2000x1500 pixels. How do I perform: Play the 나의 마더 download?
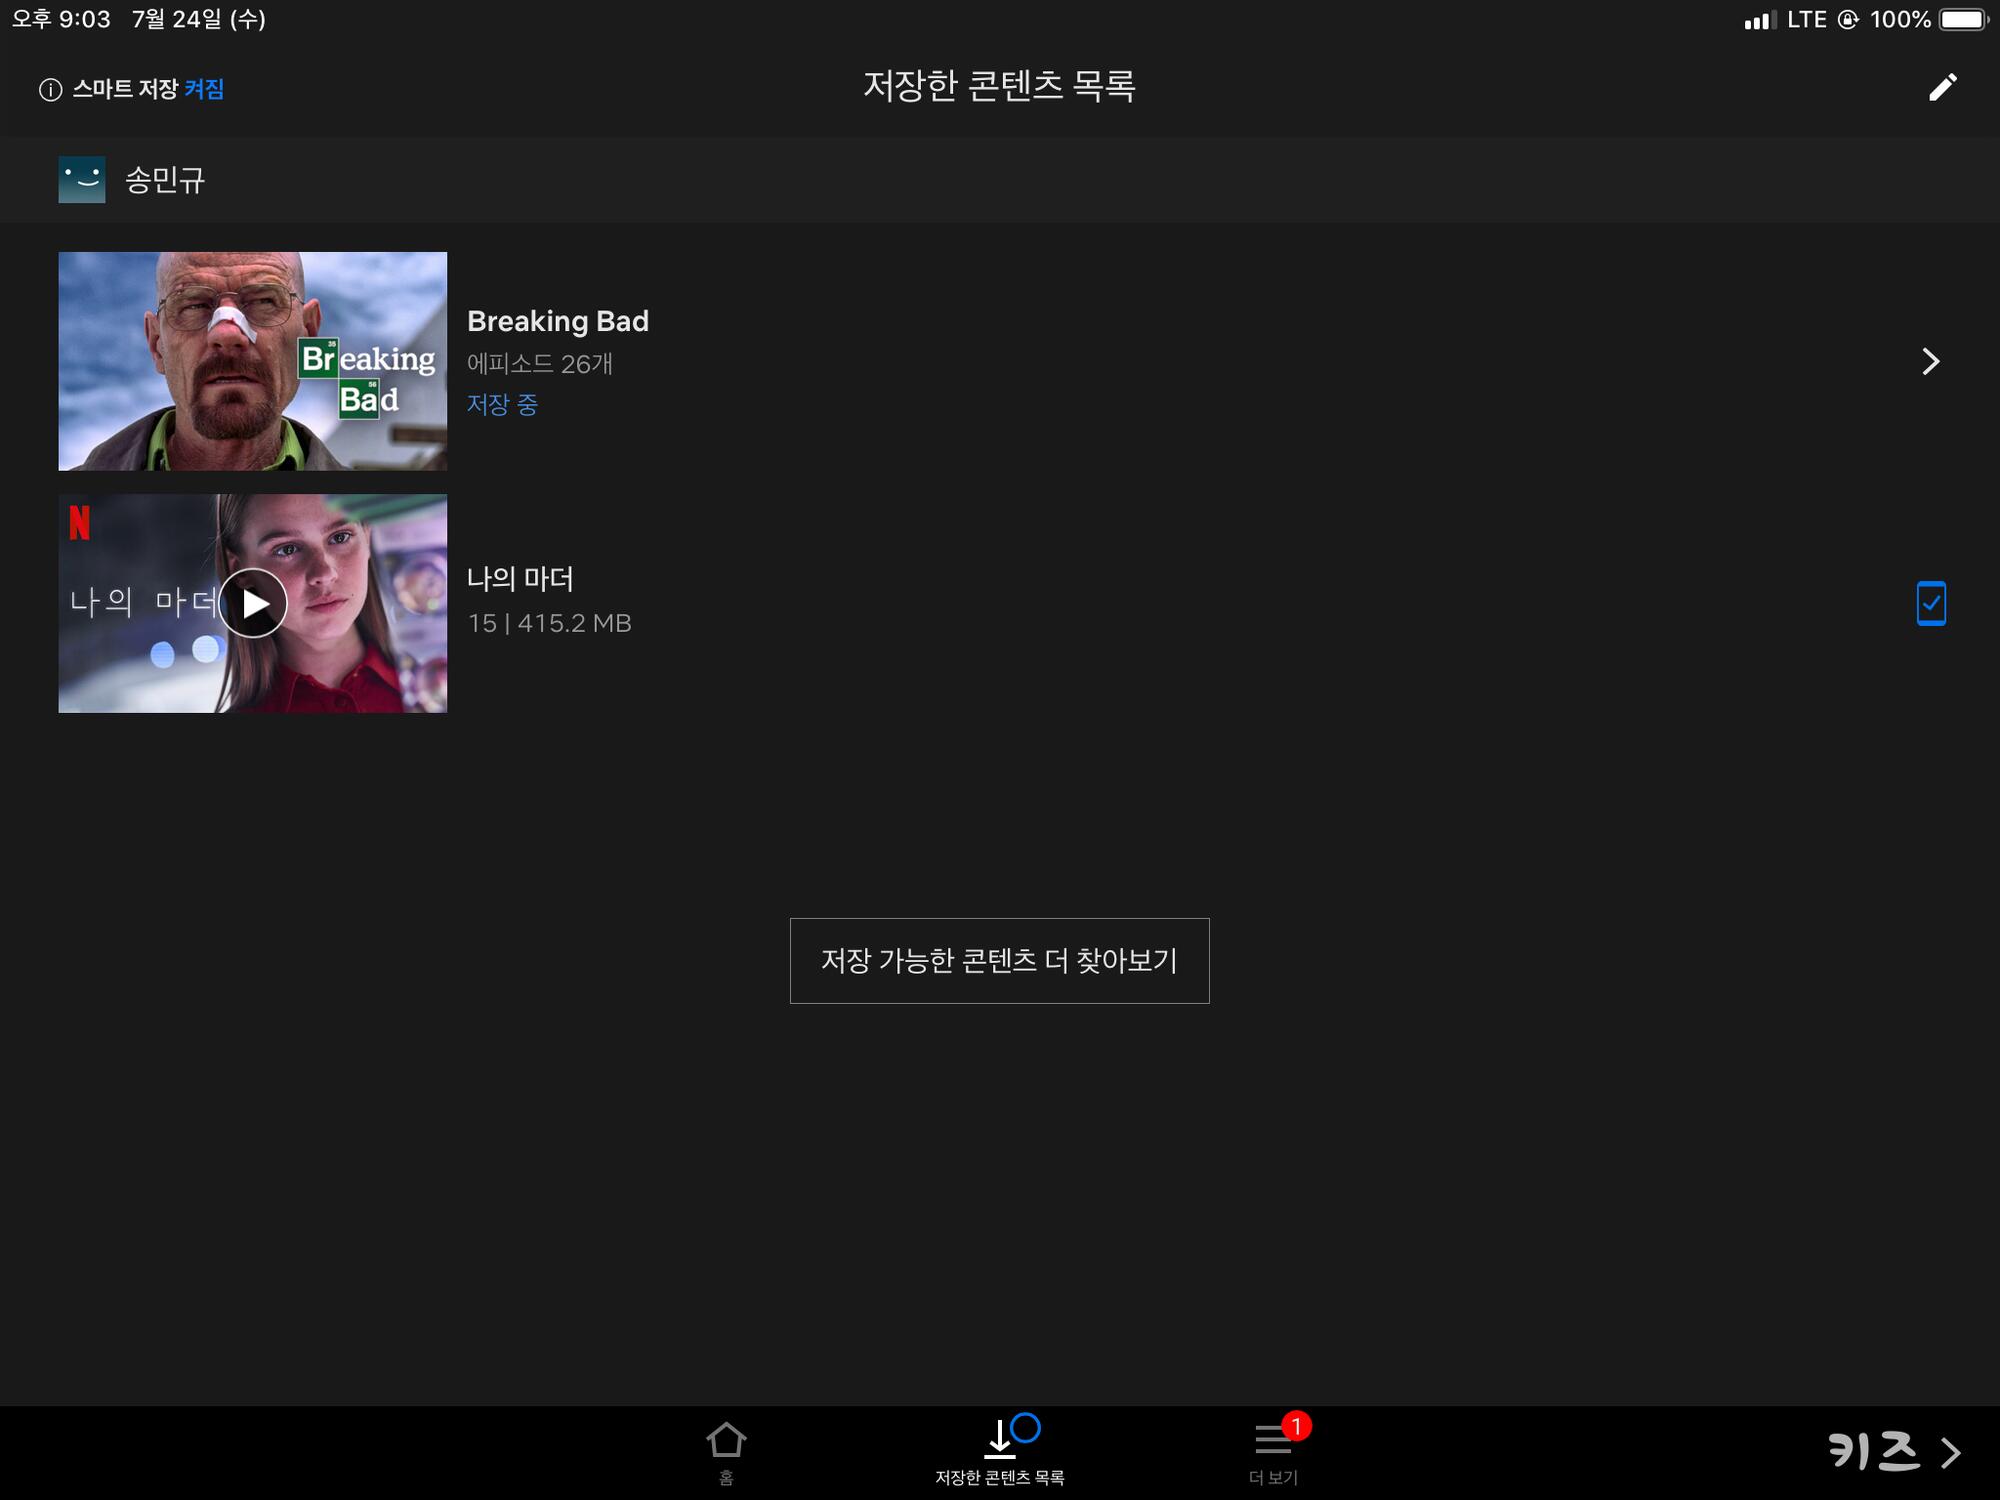(x=253, y=603)
